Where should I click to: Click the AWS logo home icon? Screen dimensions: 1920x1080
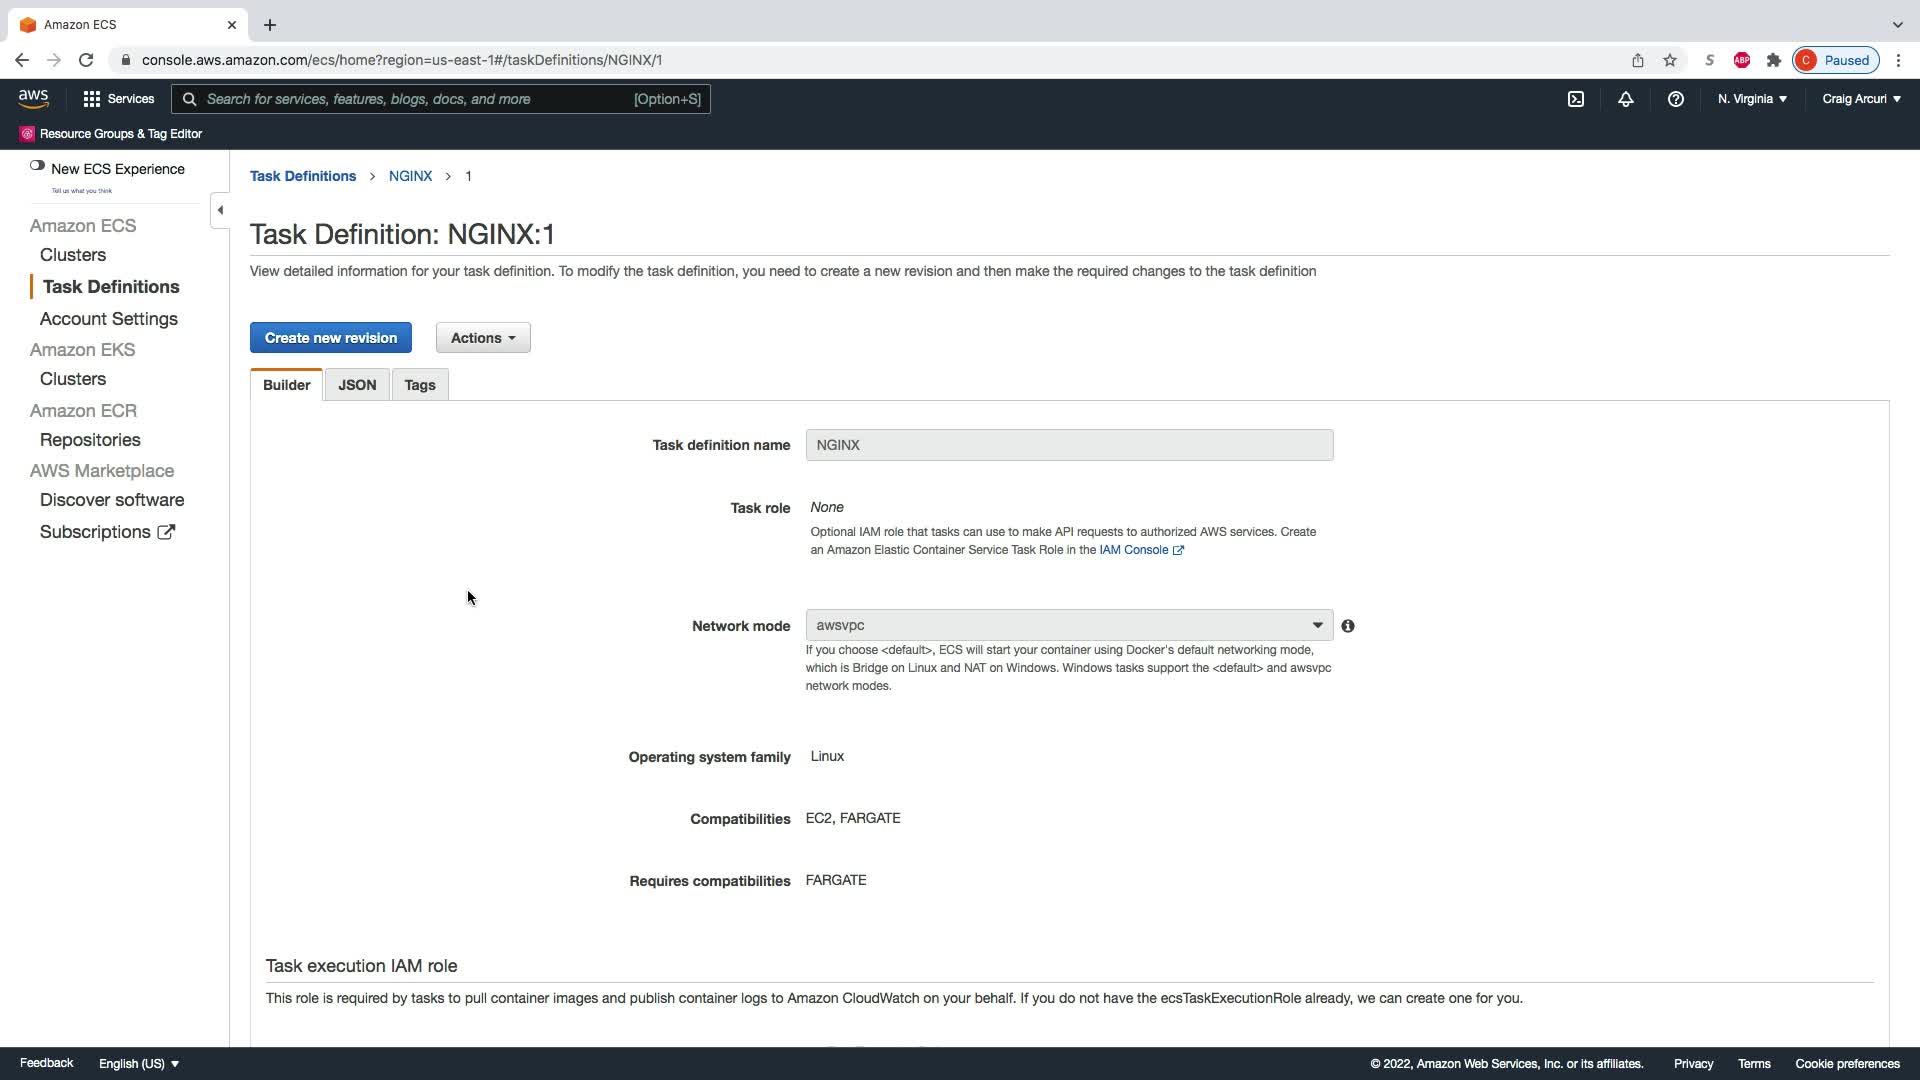point(33,98)
